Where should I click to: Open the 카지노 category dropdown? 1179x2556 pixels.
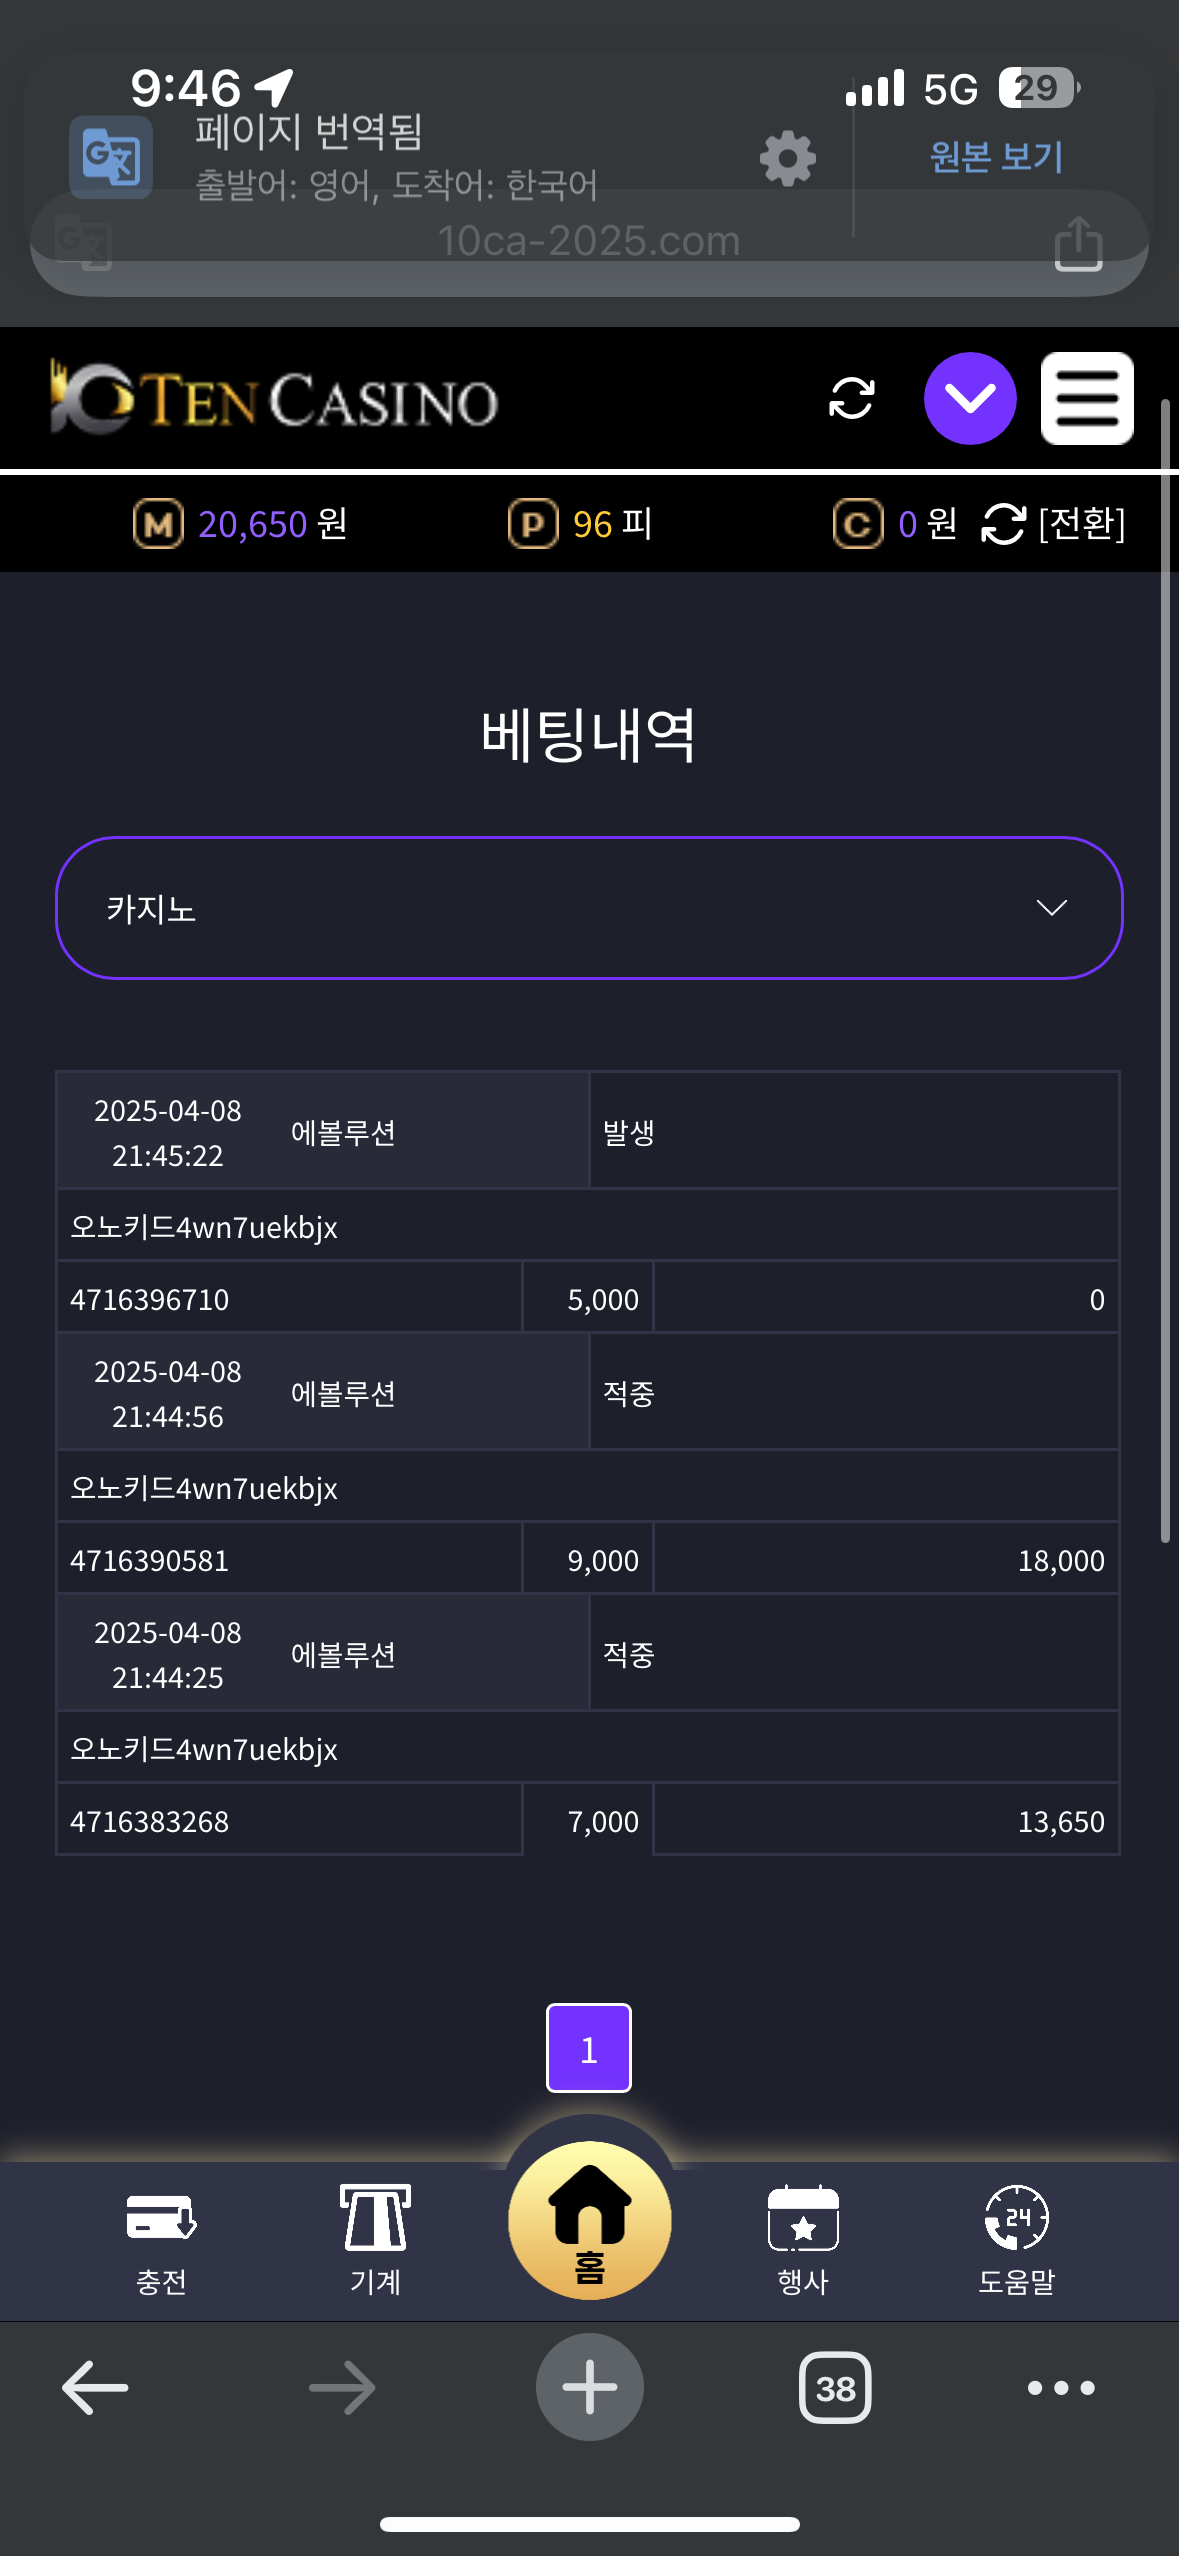(x=589, y=908)
